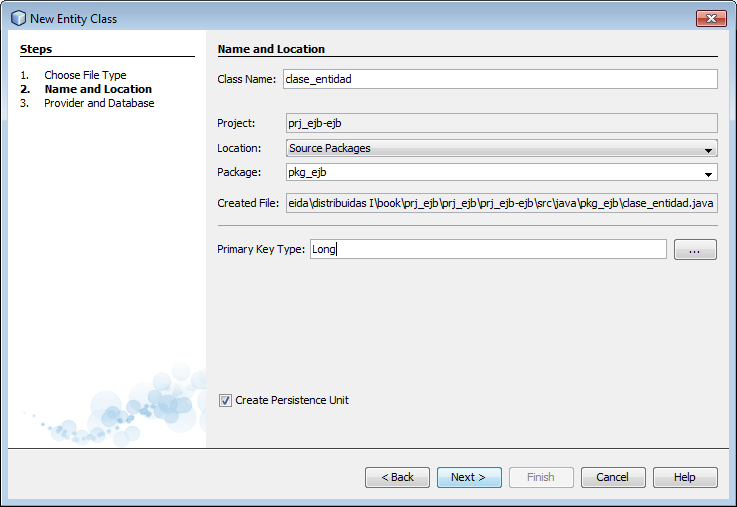Click the Created File path field

[500, 203]
